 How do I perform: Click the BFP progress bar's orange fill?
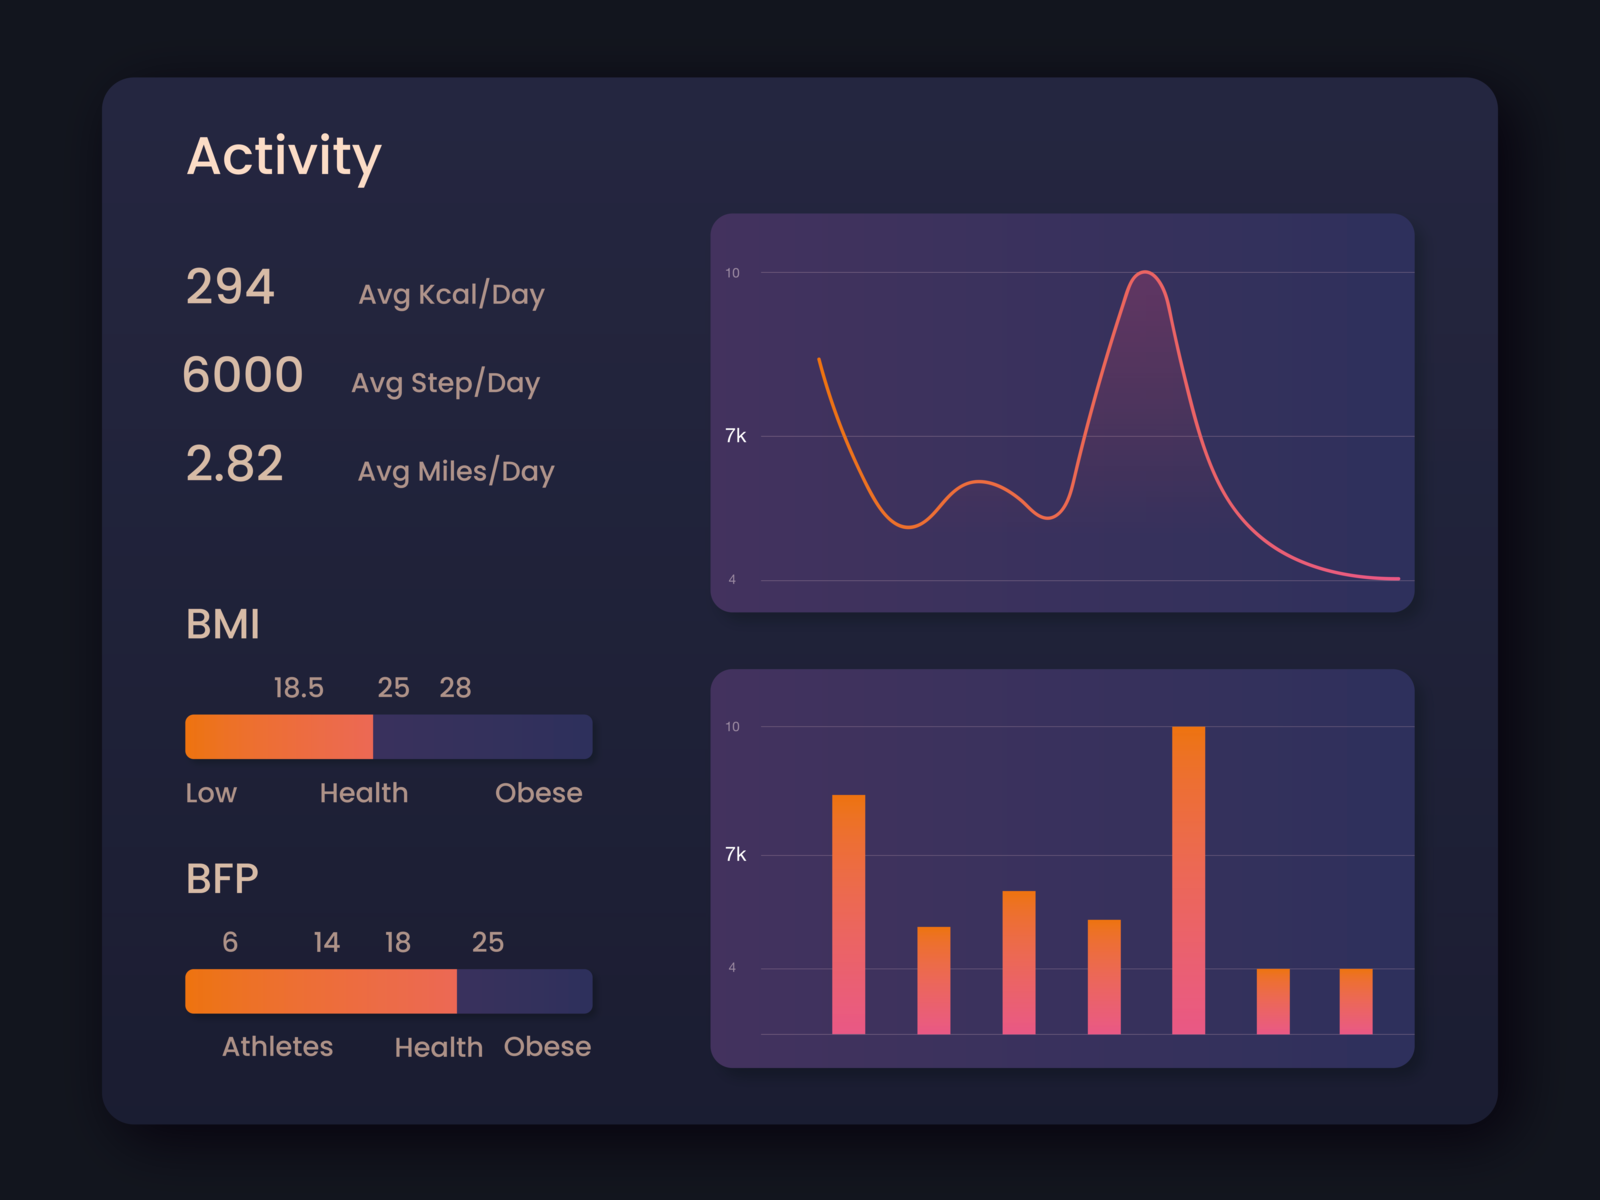[x=321, y=991]
